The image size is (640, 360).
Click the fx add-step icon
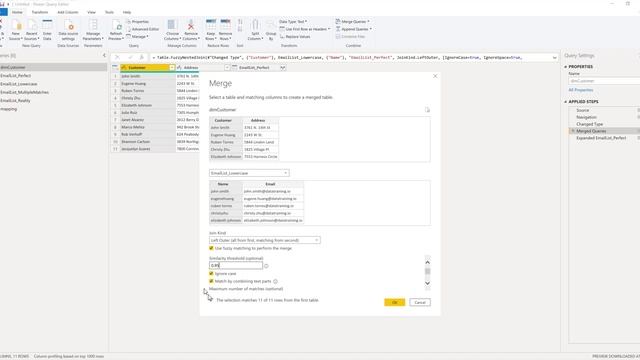point(142,58)
